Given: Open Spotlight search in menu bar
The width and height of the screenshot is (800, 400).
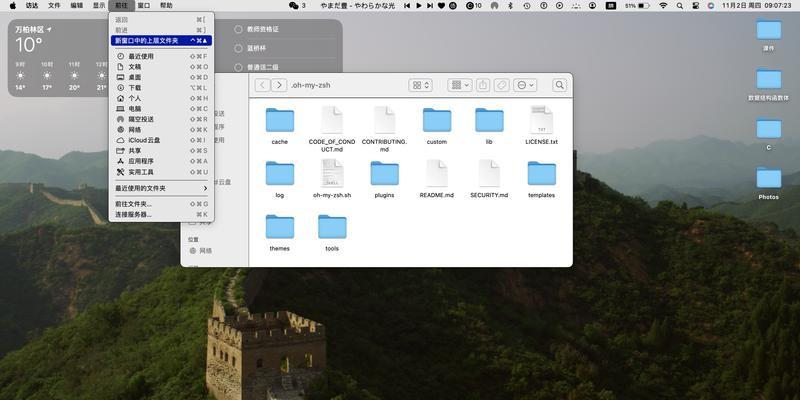Looking at the screenshot, I should [680, 6].
